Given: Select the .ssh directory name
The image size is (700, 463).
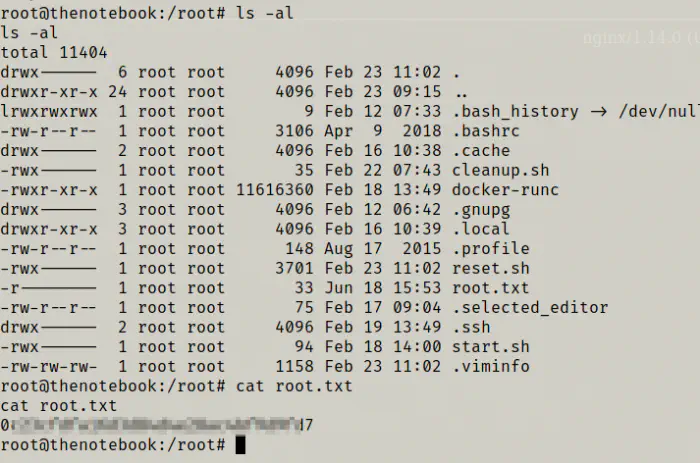Looking at the screenshot, I should tap(471, 327).
